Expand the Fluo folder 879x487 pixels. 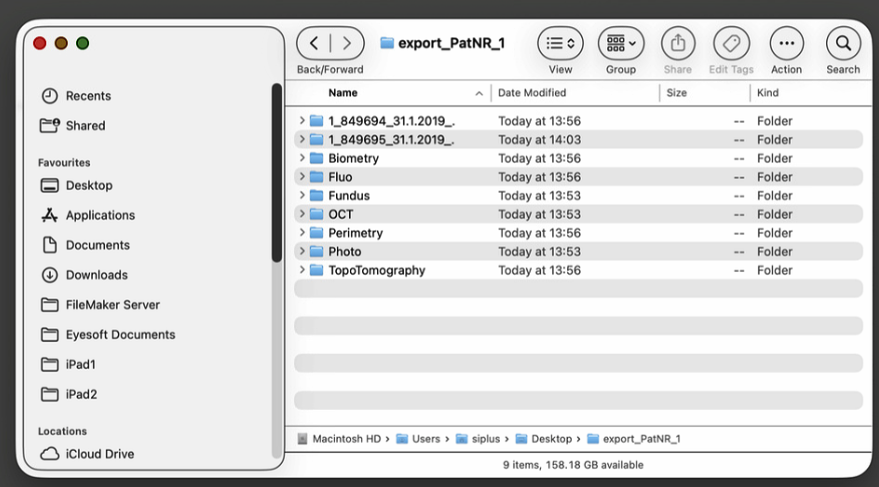coord(302,177)
